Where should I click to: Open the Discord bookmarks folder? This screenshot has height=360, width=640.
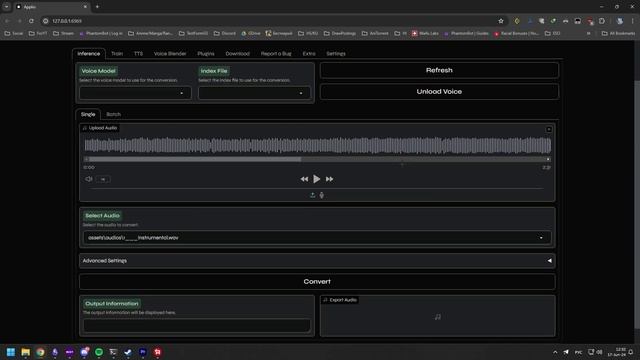coord(225,33)
